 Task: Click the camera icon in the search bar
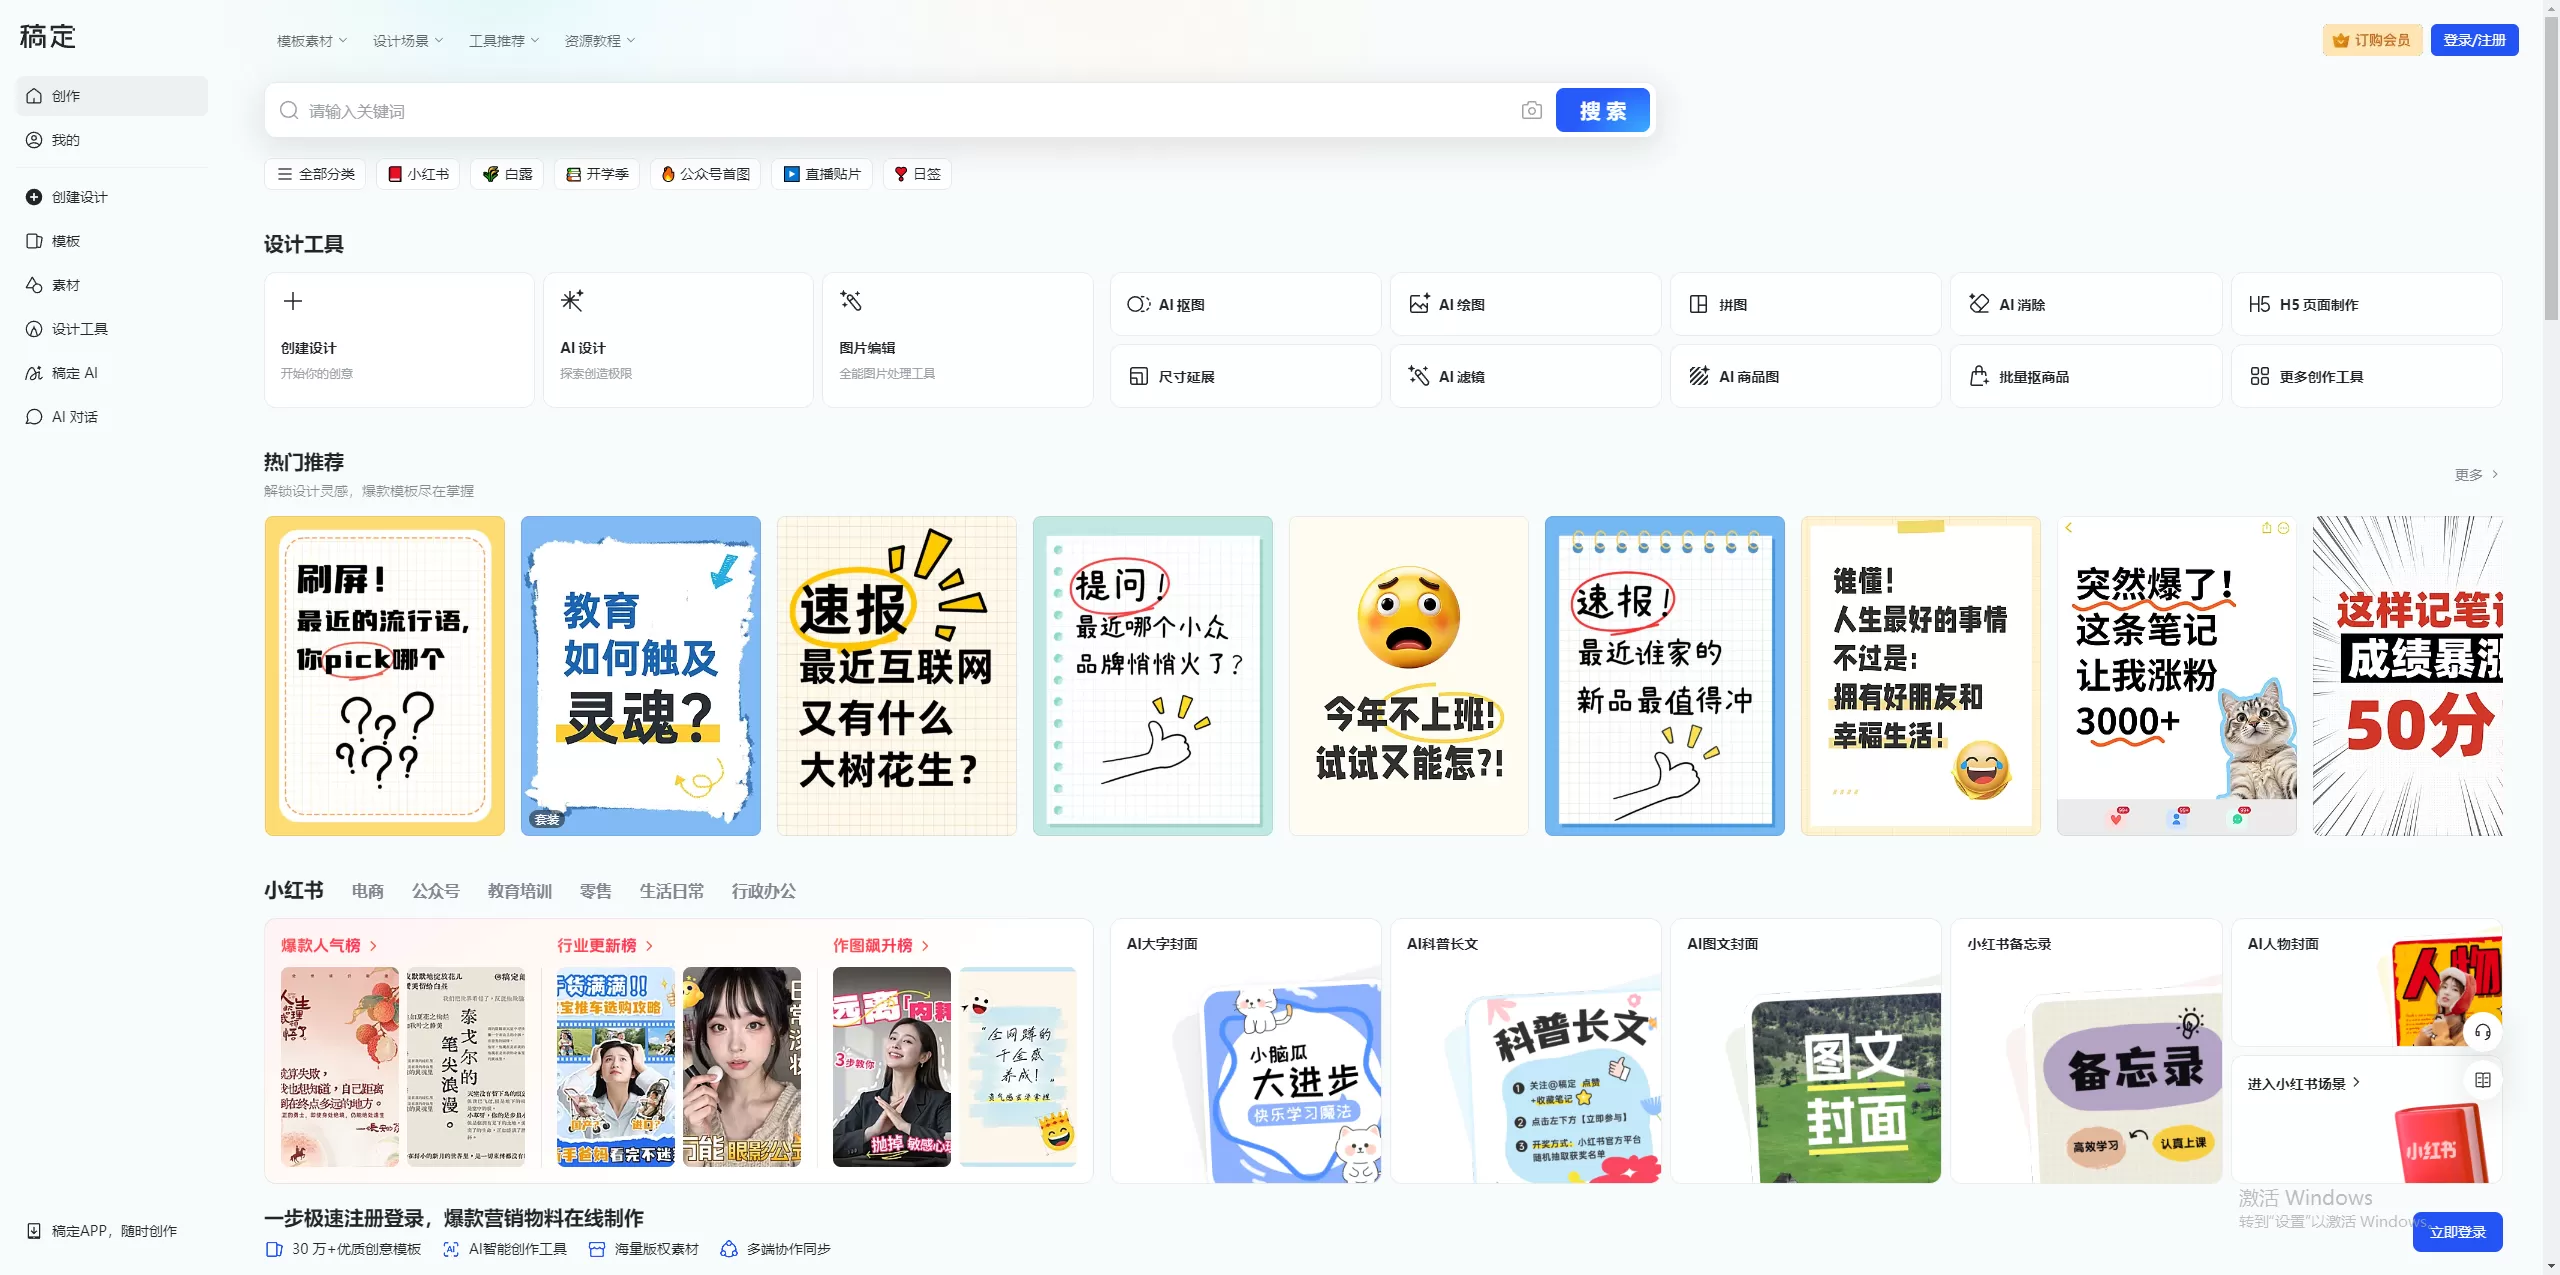(1531, 110)
